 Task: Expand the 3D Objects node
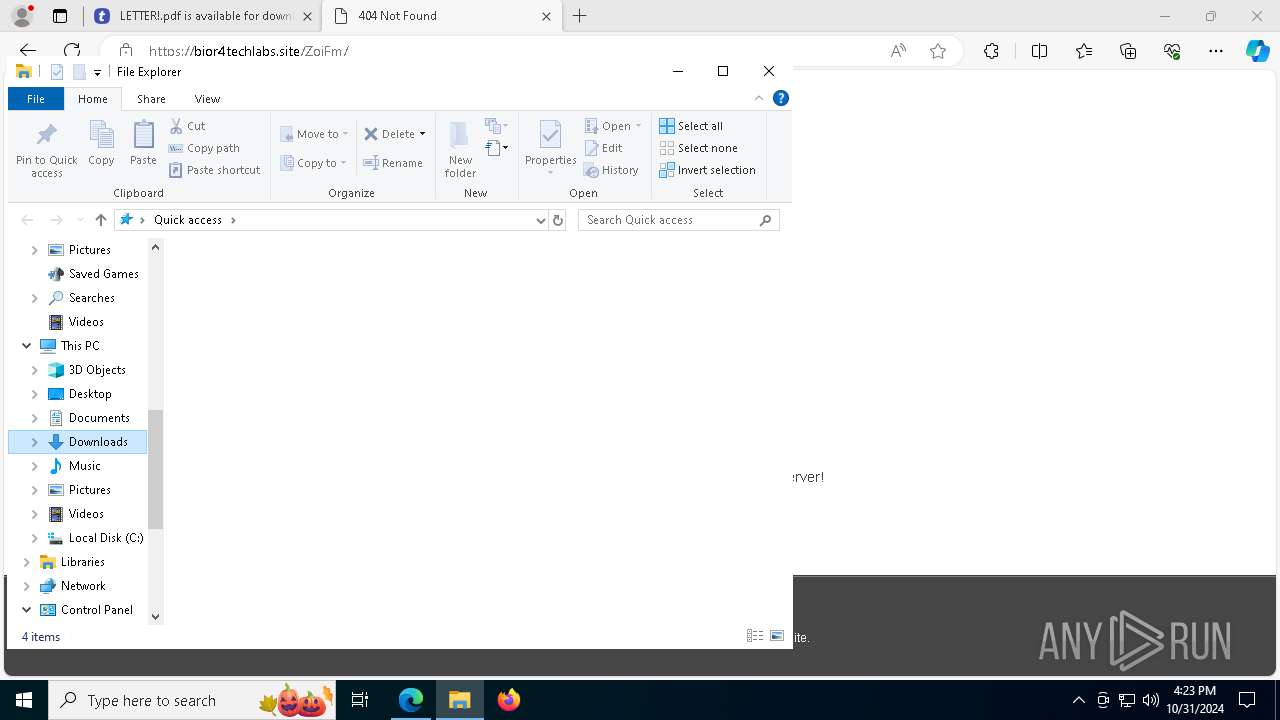(x=35, y=370)
